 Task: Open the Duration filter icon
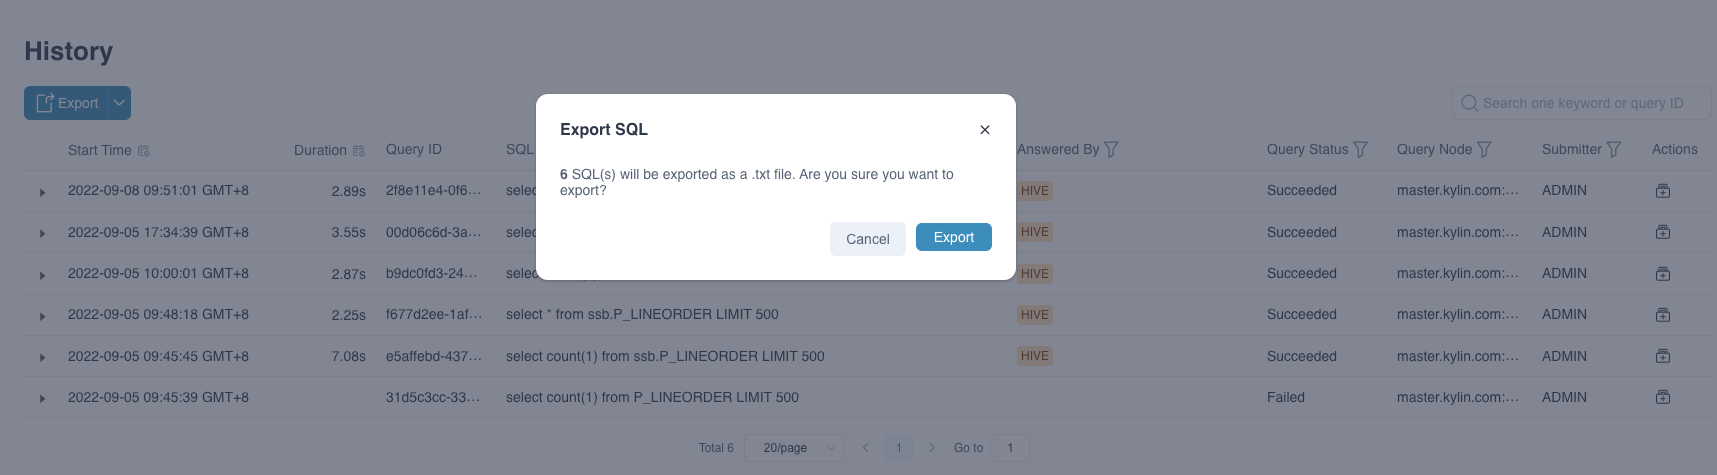coord(359,151)
